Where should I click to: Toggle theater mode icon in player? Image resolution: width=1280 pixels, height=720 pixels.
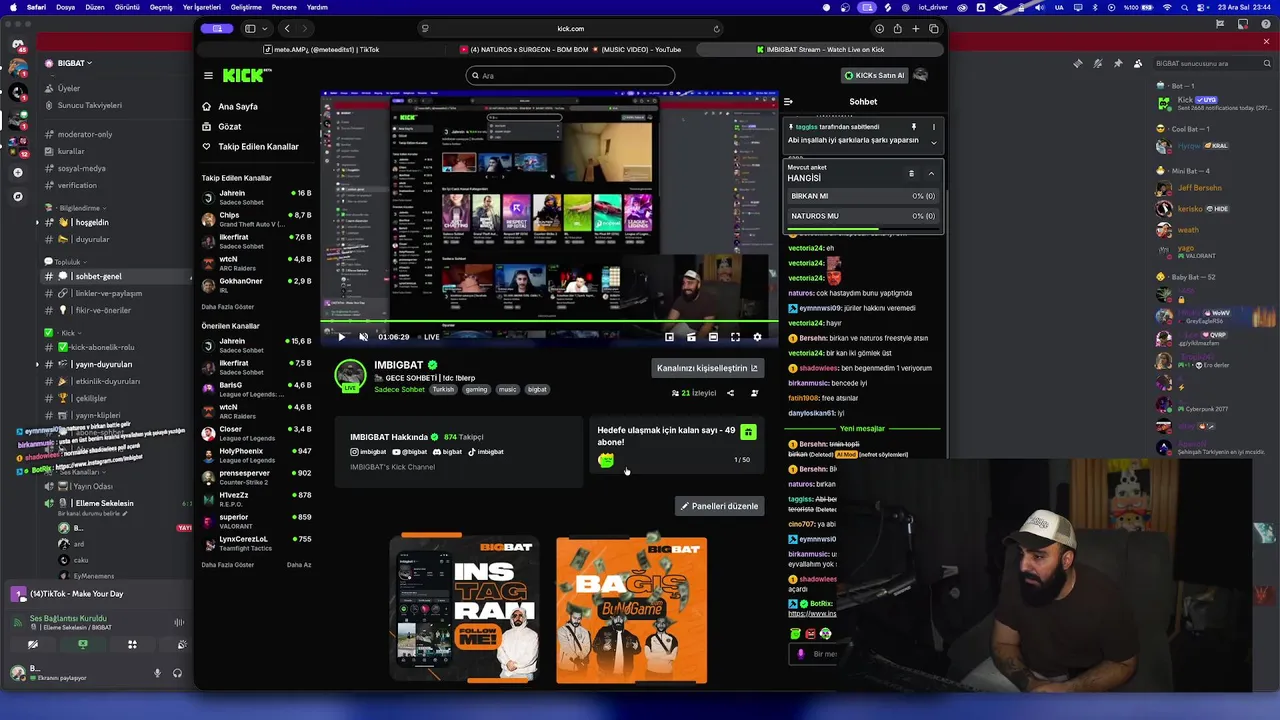[x=713, y=337]
